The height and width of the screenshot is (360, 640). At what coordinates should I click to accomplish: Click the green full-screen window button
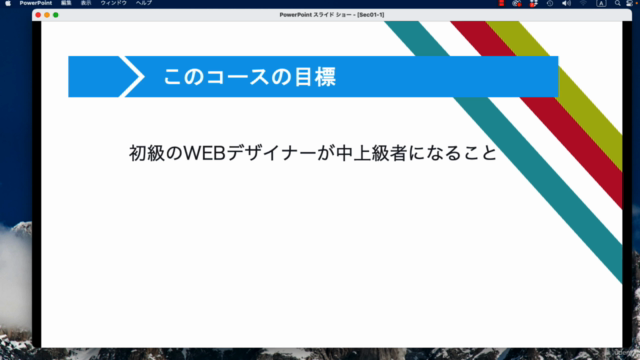(56, 15)
